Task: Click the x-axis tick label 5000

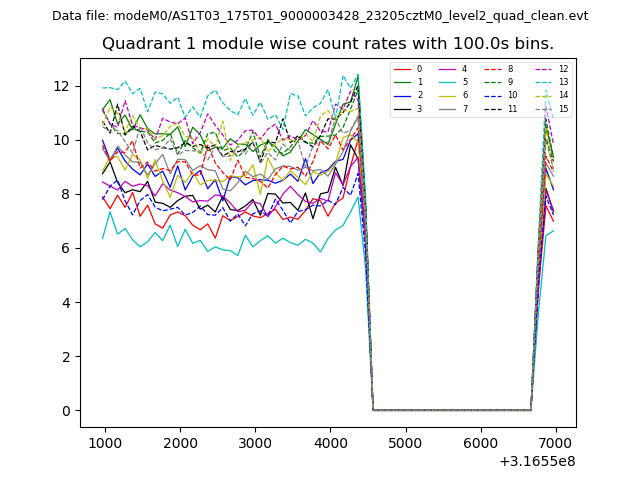Action: click(x=405, y=443)
